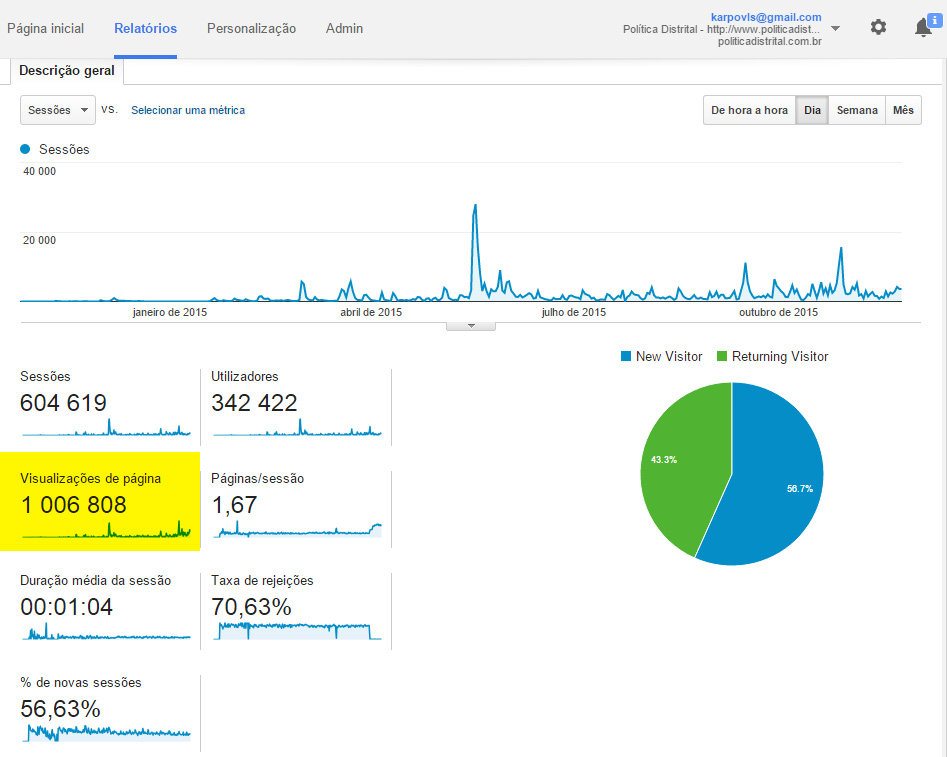Set chart granularity to Mês
947x757 pixels.
[x=903, y=110]
